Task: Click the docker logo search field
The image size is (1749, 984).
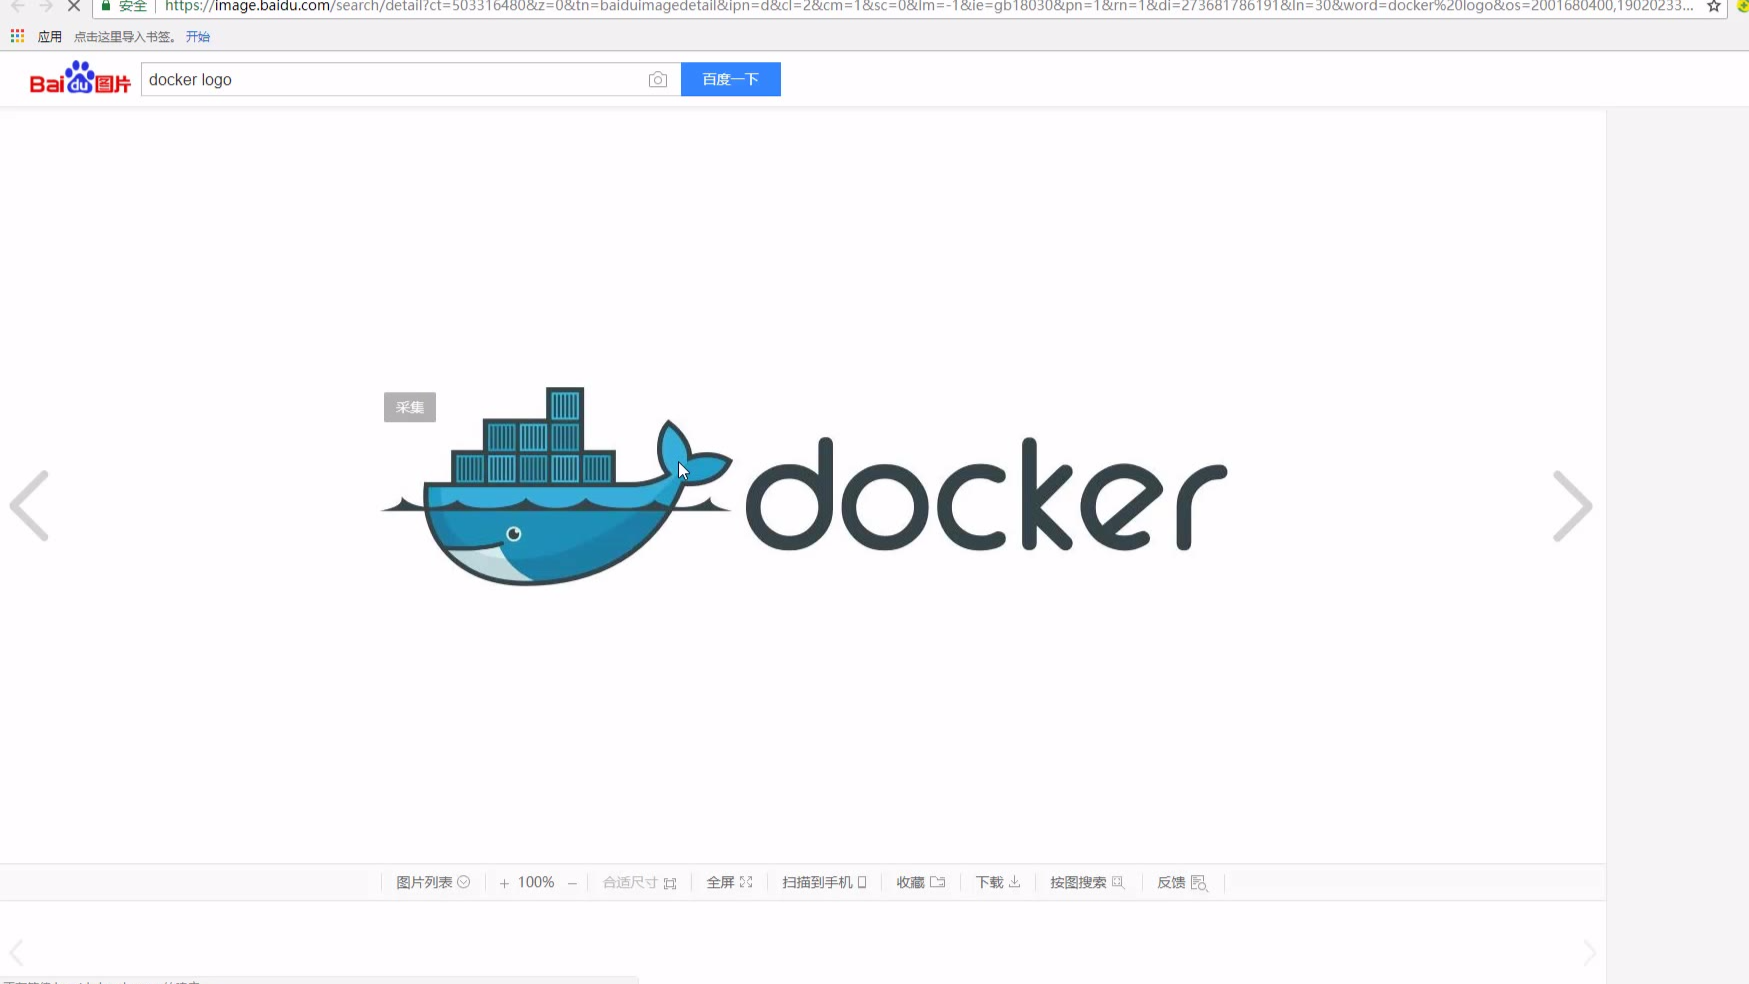Action: [x=390, y=80]
